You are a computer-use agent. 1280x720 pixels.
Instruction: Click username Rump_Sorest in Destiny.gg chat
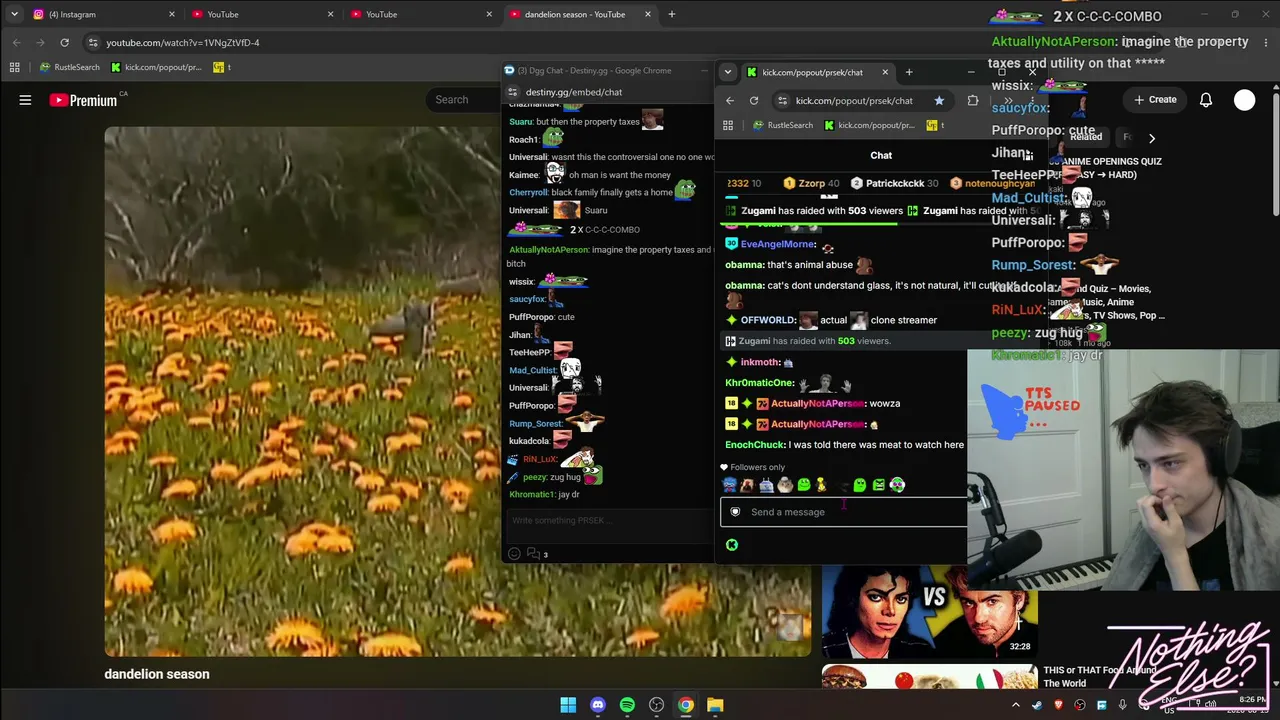coord(536,424)
